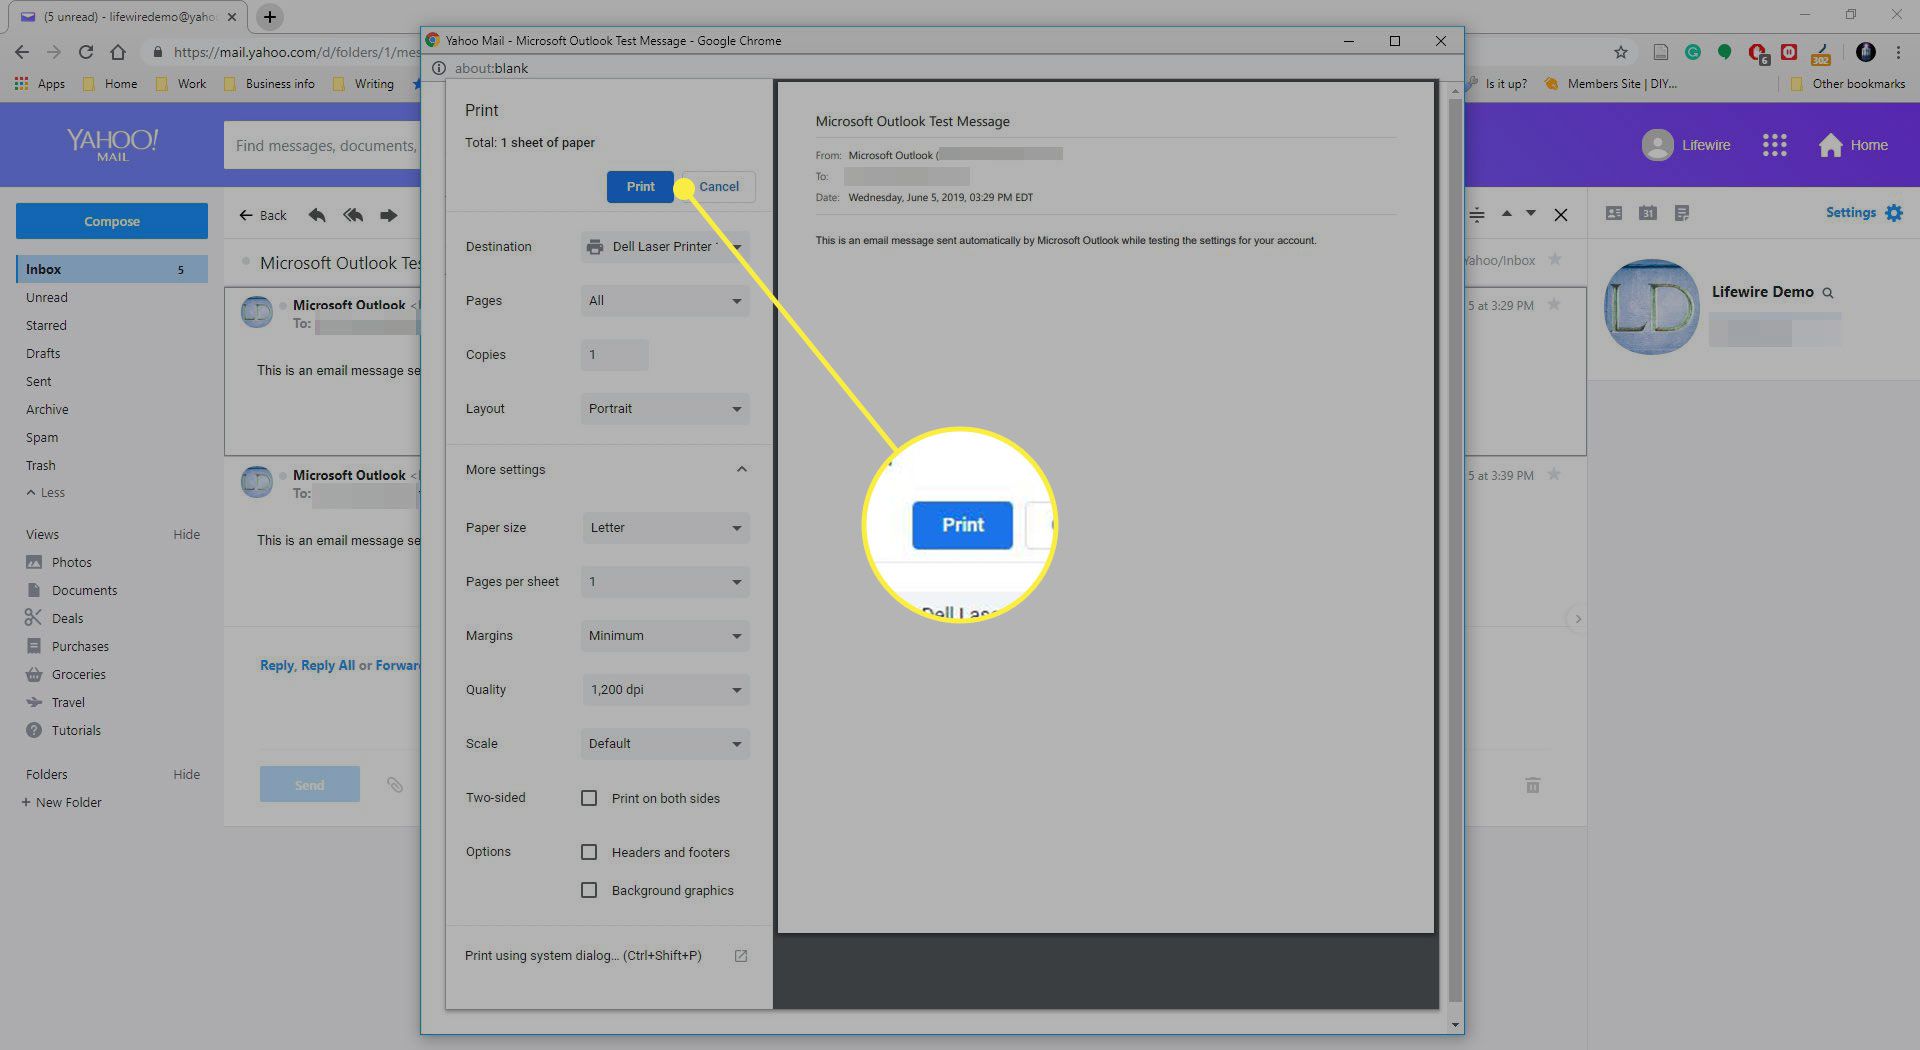
Task: Open a new Chrome tab
Action: click(x=270, y=17)
